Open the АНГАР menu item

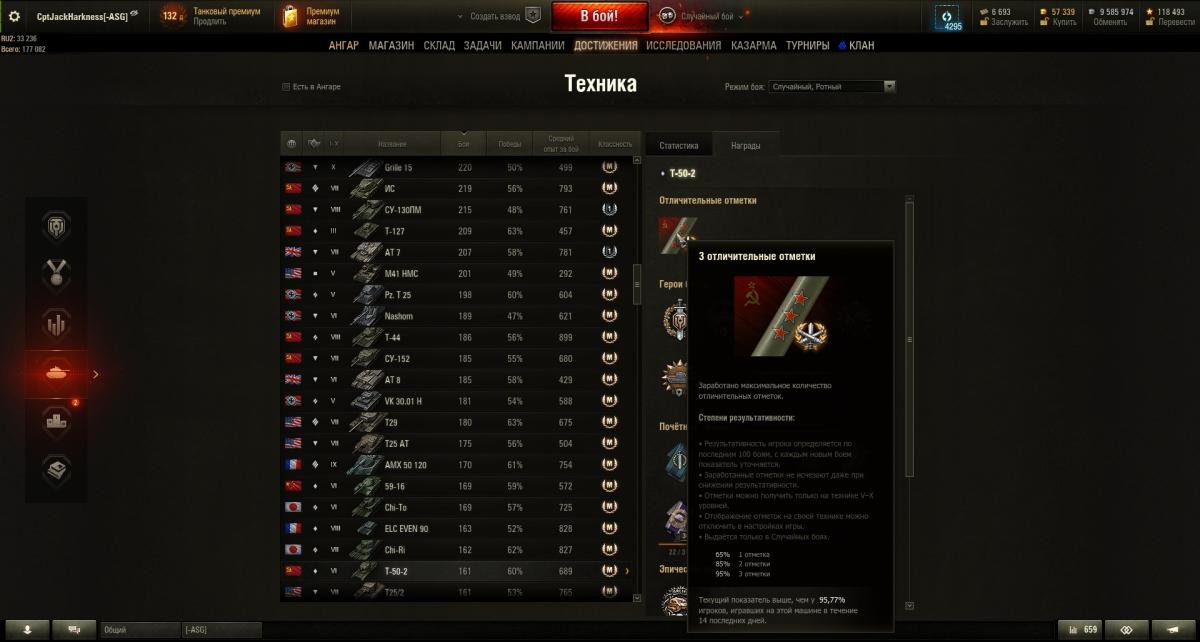(343, 46)
